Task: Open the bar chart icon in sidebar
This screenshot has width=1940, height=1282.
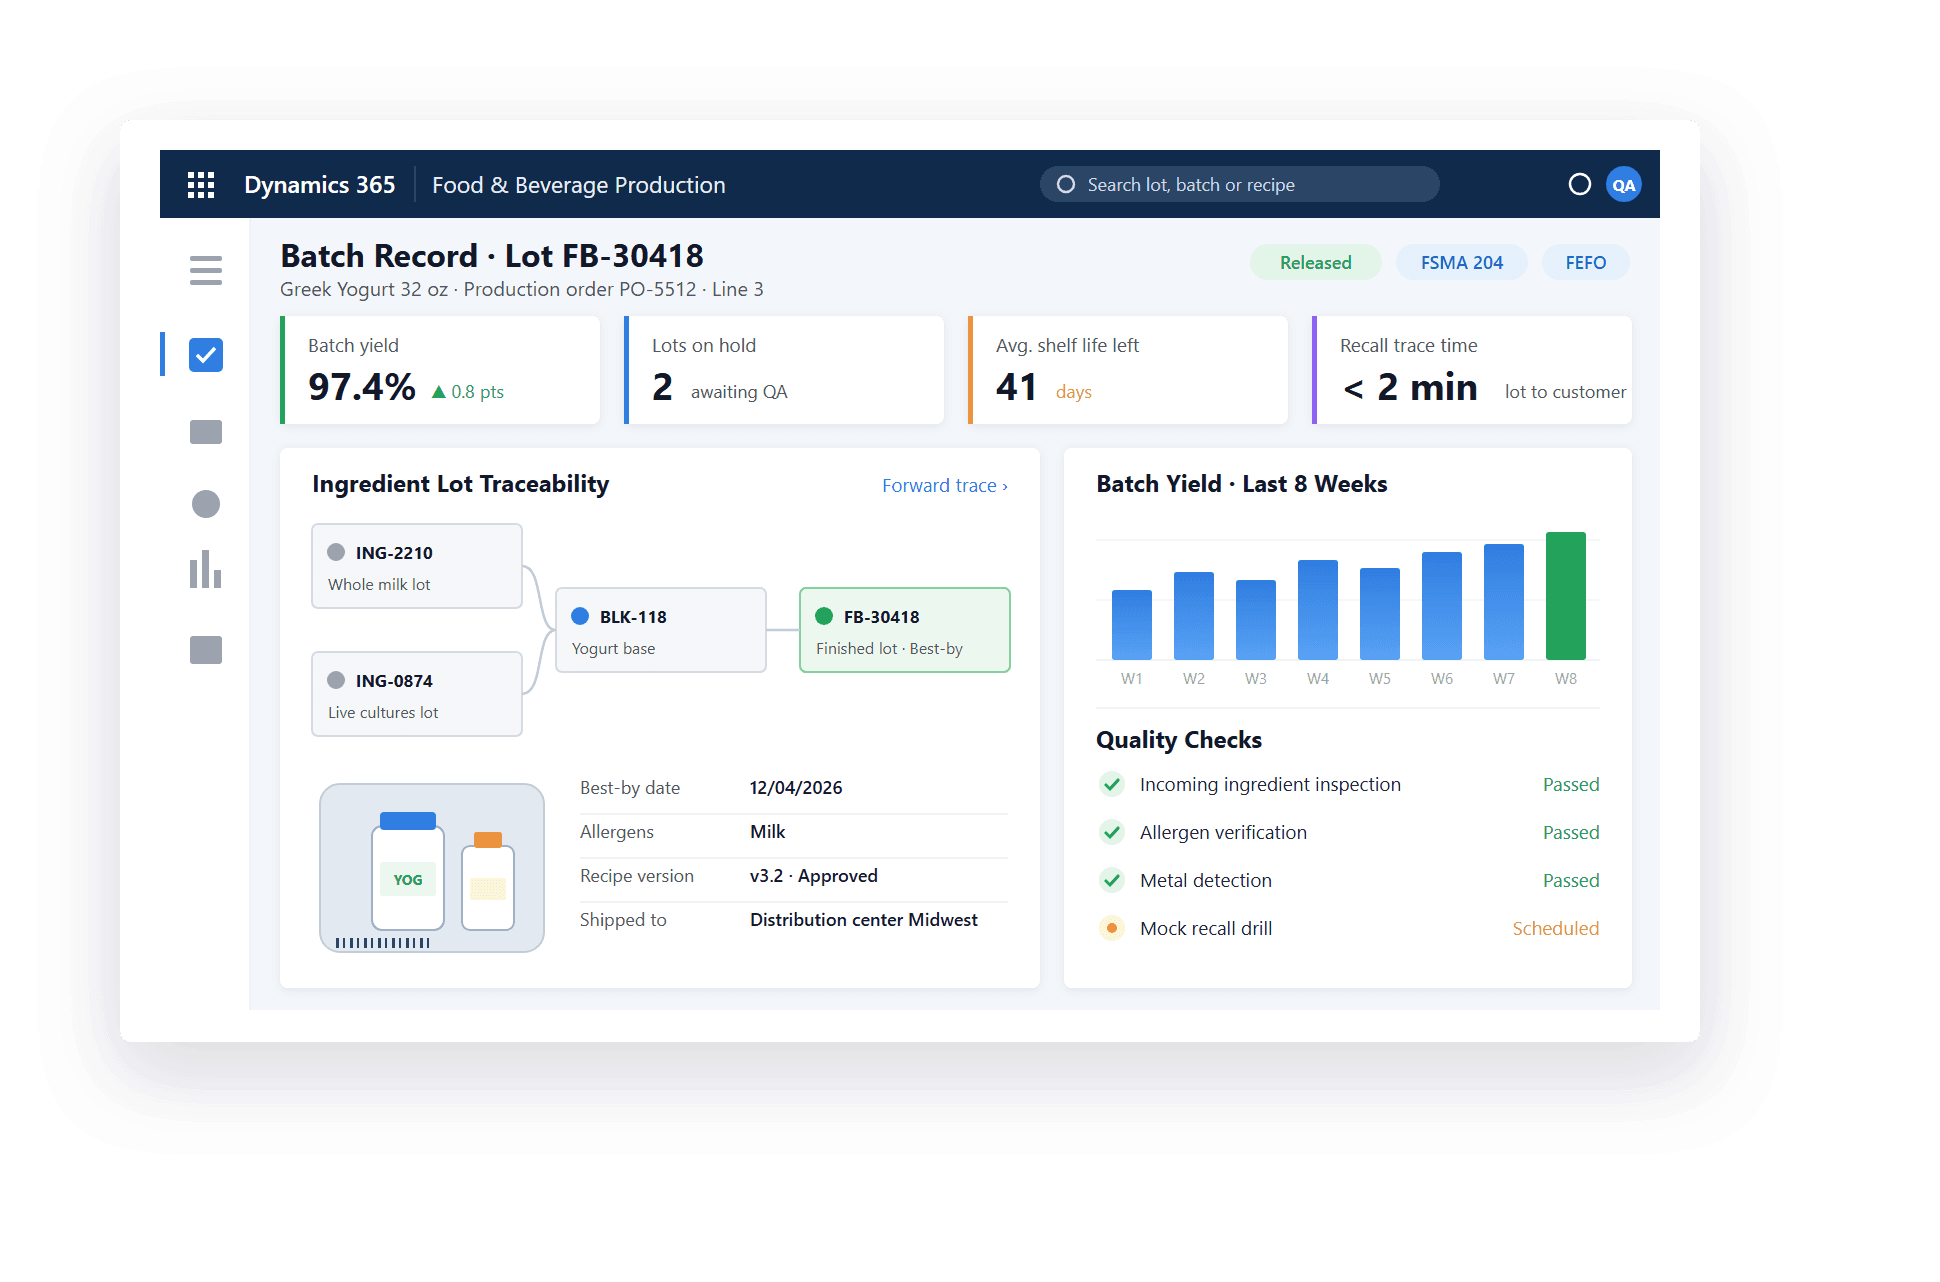Action: point(206,569)
